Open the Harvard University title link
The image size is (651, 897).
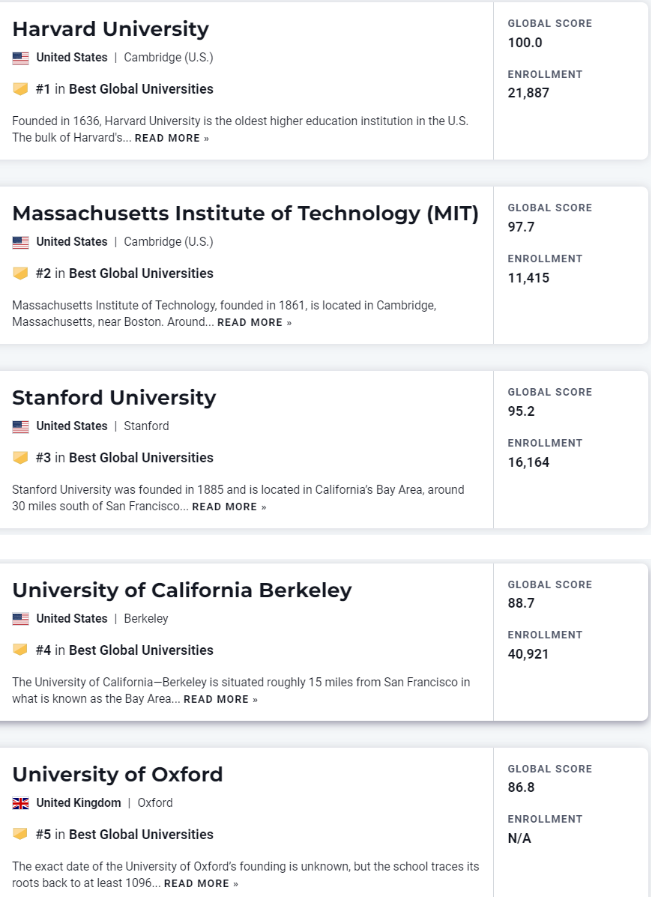tap(110, 29)
